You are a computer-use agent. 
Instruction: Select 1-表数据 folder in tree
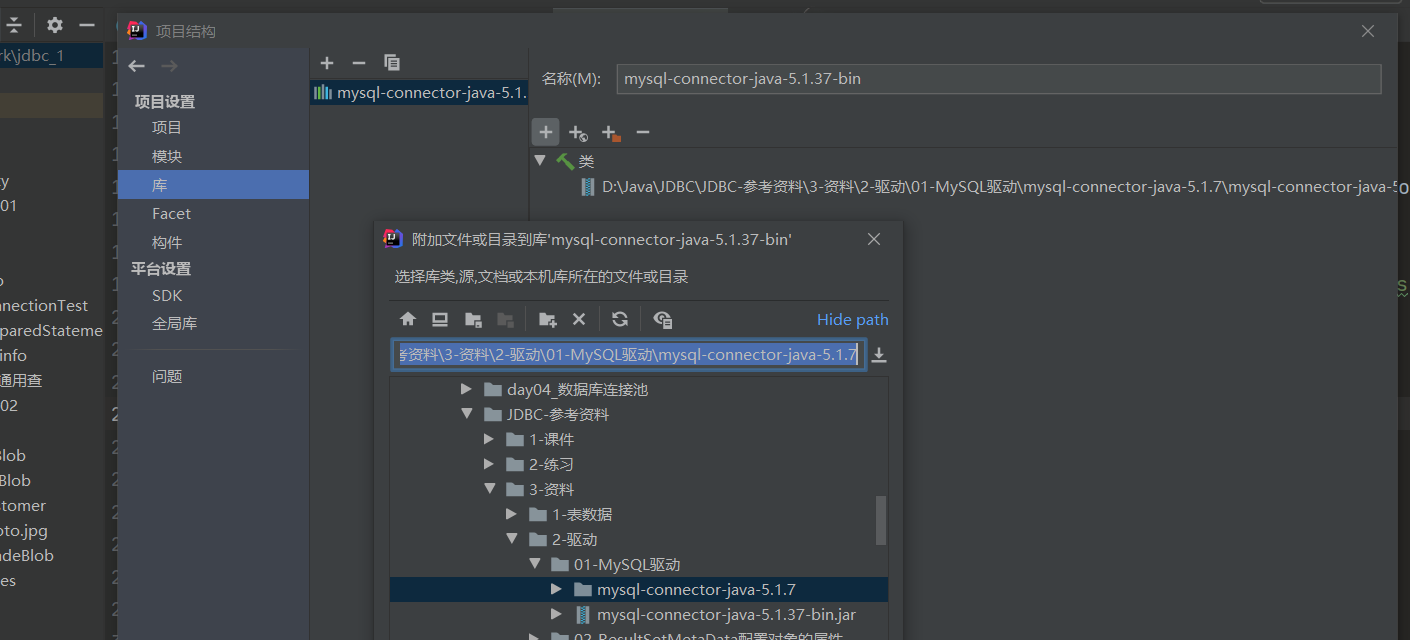(x=582, y=514)
